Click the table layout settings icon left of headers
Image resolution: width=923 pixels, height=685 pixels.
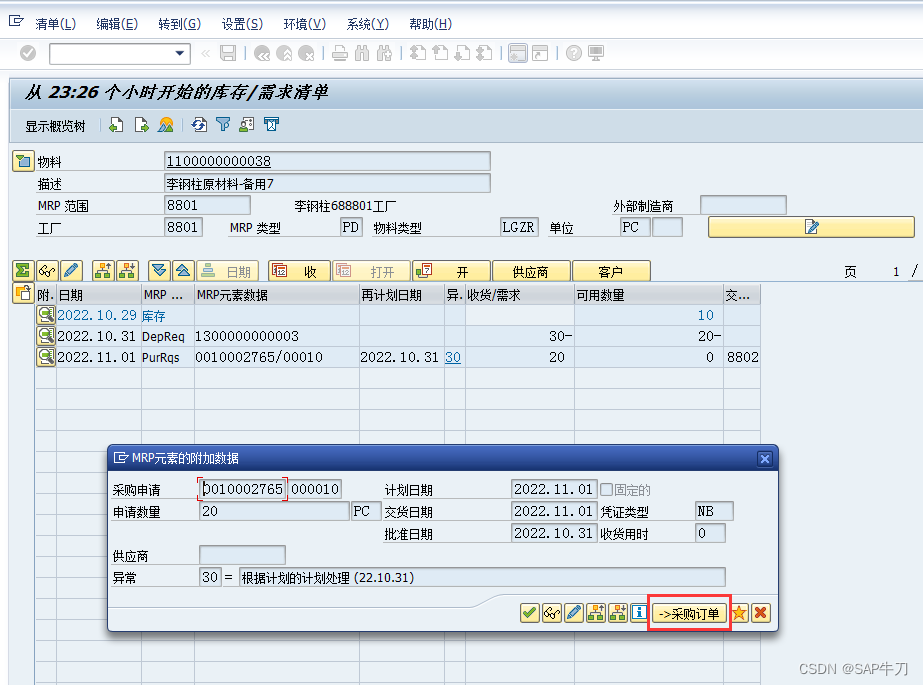click(x=23, y=293)
